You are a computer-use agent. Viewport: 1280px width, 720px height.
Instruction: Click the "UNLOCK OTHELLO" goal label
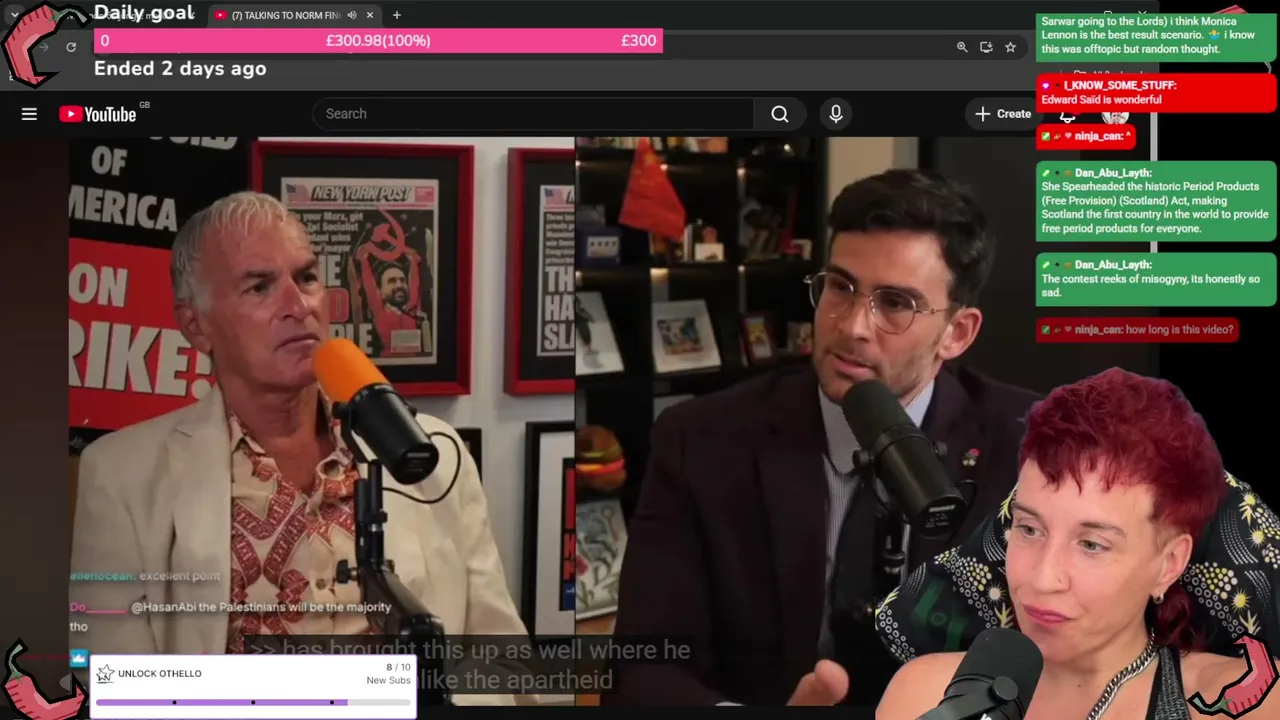coord(160,674)
